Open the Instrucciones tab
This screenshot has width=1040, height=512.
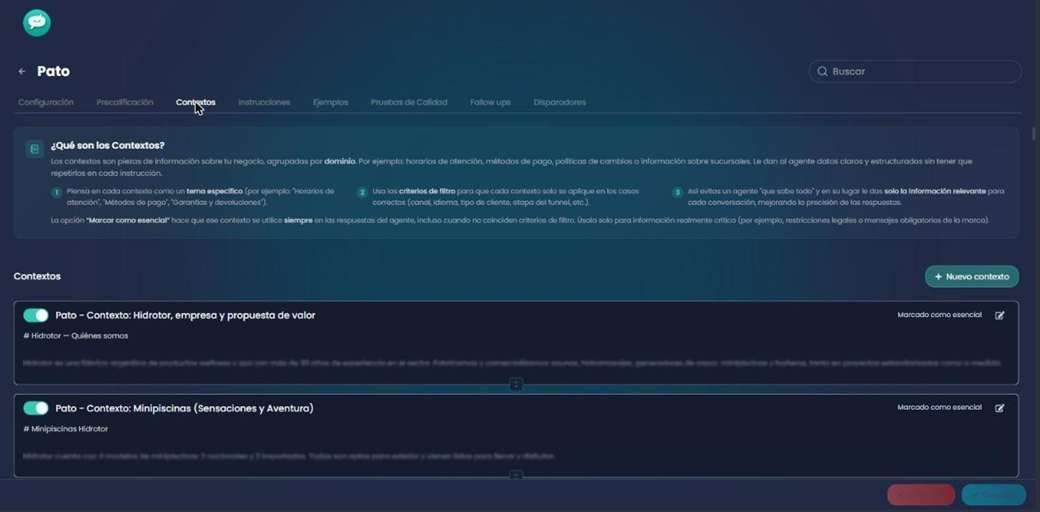(x=264, y=102)
